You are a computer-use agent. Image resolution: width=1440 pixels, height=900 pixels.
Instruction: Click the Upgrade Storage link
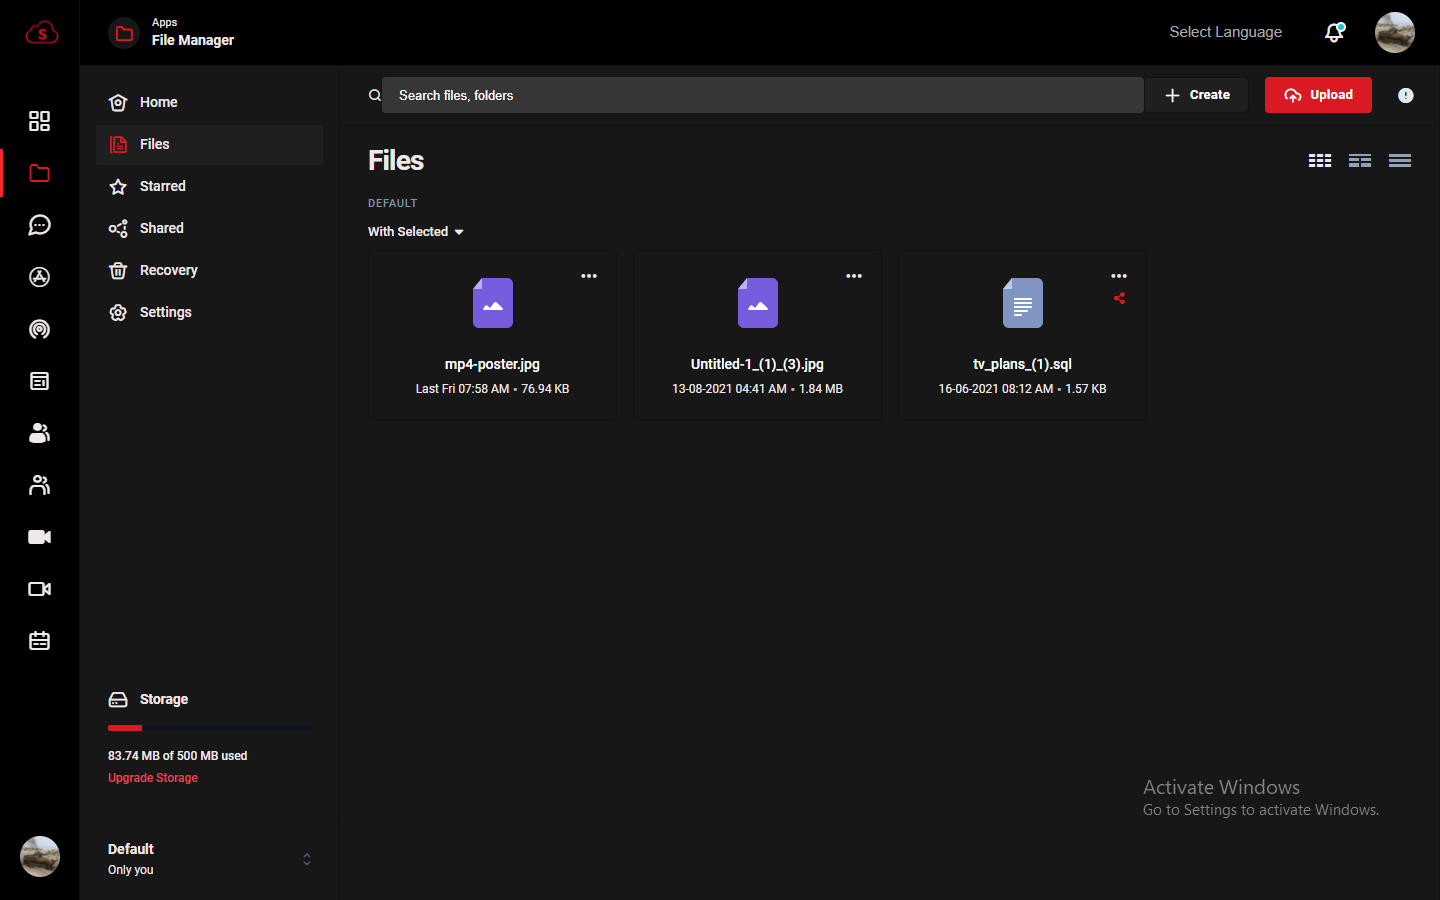pos(153,778)
